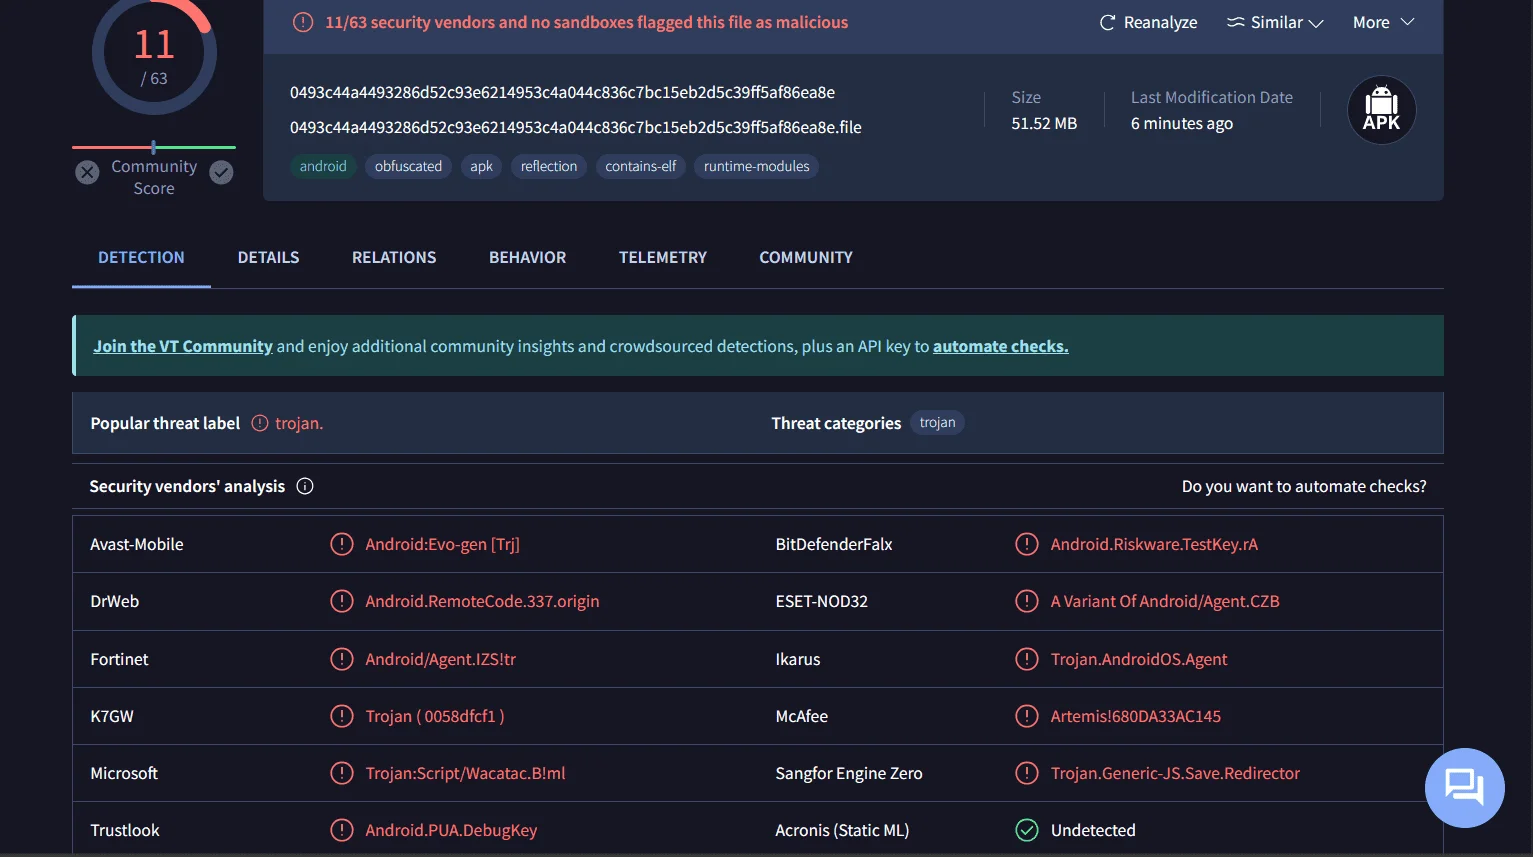Click Android.Riskware.TestKey.rA detection name
The image size is (1533, 857).
pos(1154,544)
